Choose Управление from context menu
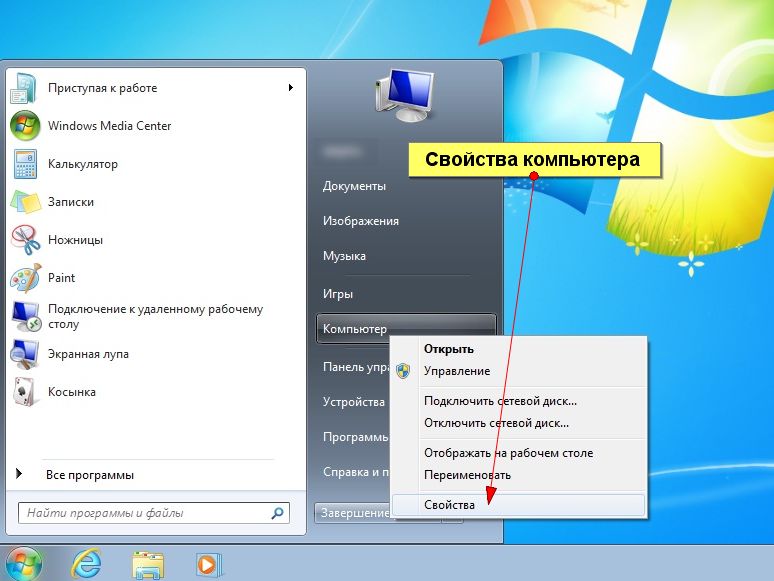Image resolution: width=774 pixels, height=581 pixels. (456, 371)
